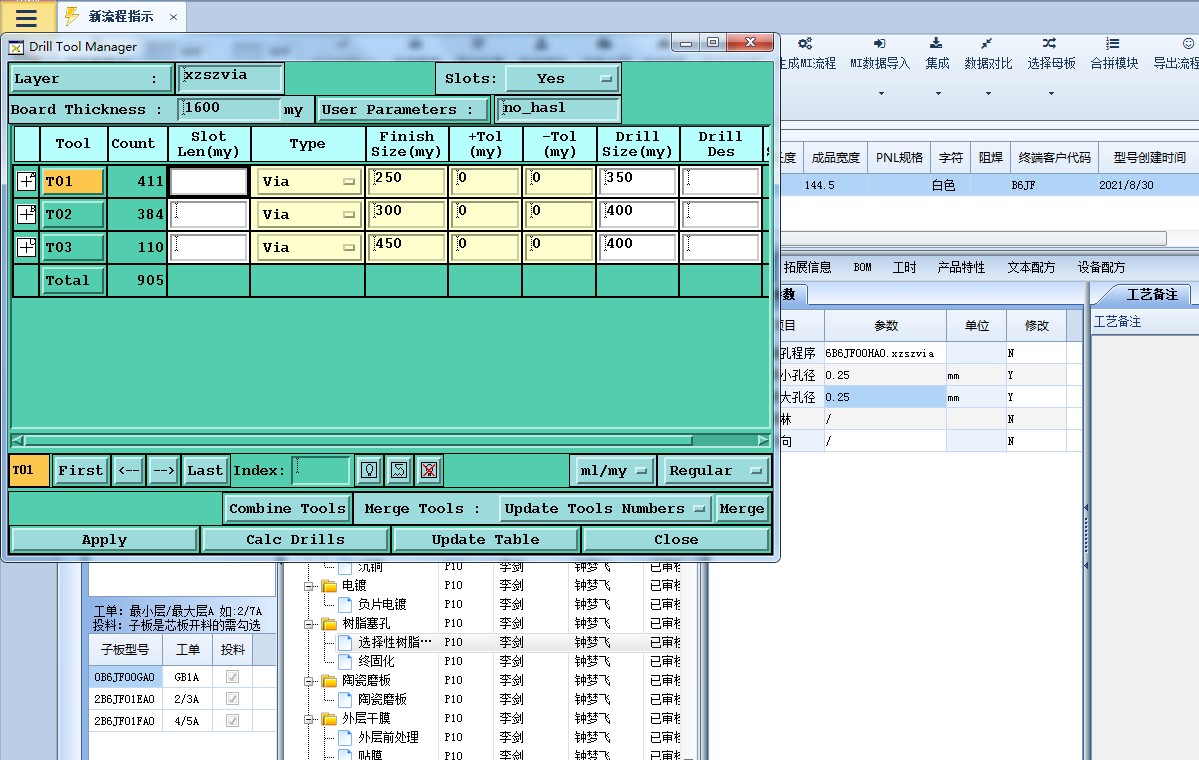Expand the T01 row plus icon
Screen dimensions: 1199x760
coord(27,181)
